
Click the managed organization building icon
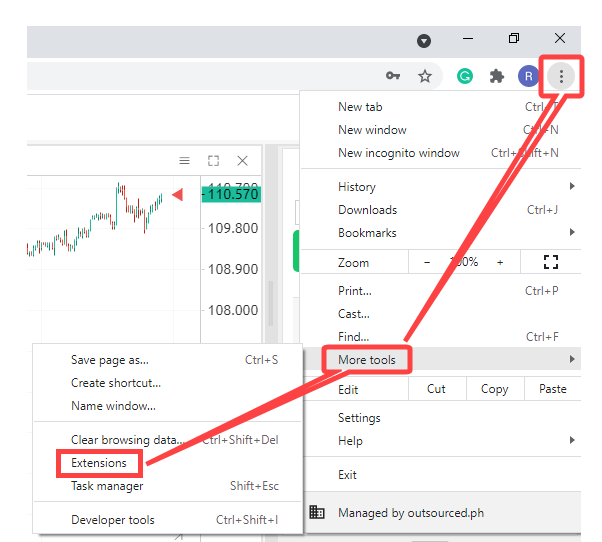pos(317,512)
